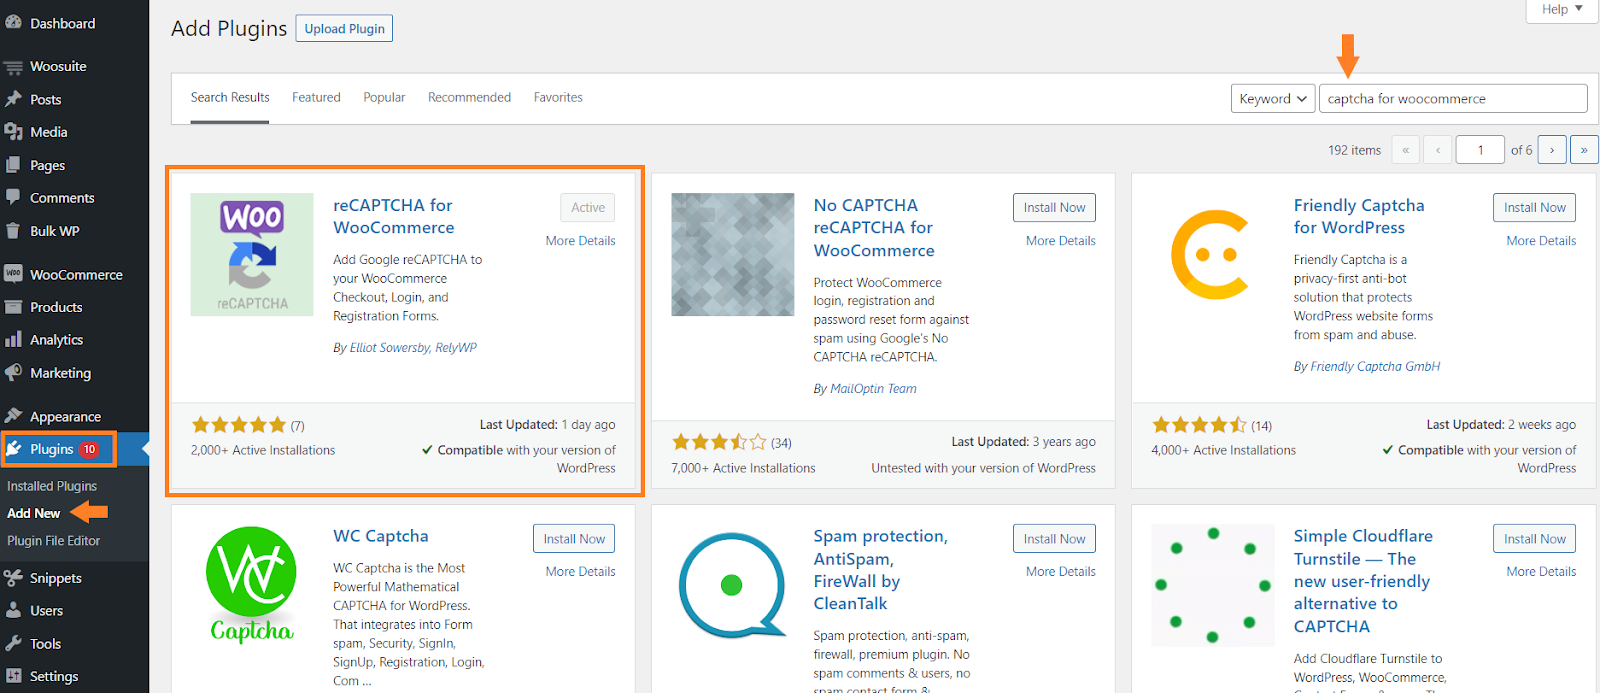Switch to the Recommended tab
The image size is (1600, 693).
pyautogui.click(x=469, y=97)
